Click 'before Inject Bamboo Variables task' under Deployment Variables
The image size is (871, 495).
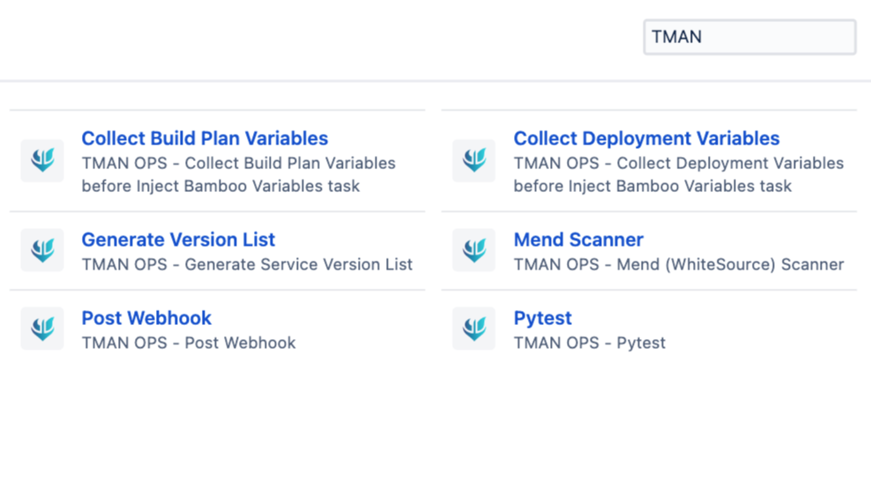tap(652, 186)
